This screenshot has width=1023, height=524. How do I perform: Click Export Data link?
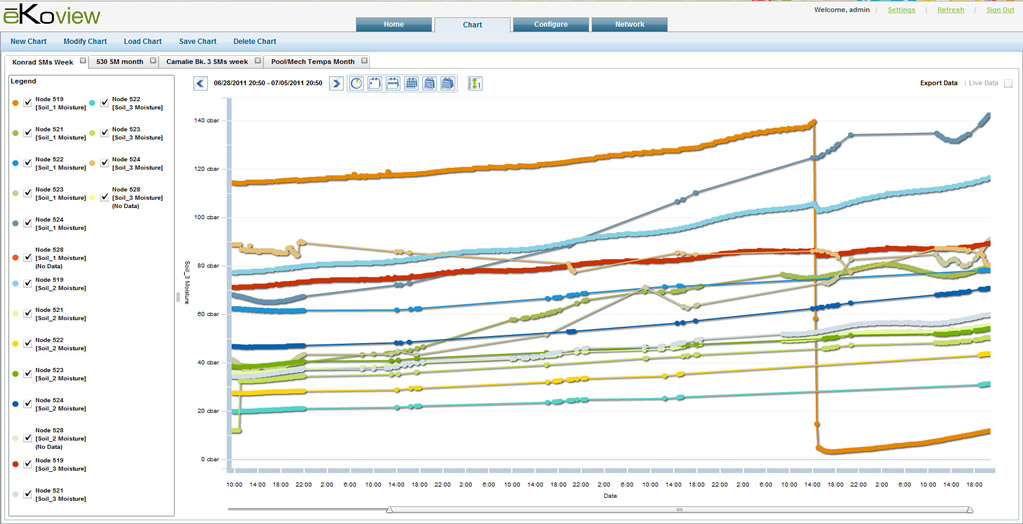tap(938, 83)
